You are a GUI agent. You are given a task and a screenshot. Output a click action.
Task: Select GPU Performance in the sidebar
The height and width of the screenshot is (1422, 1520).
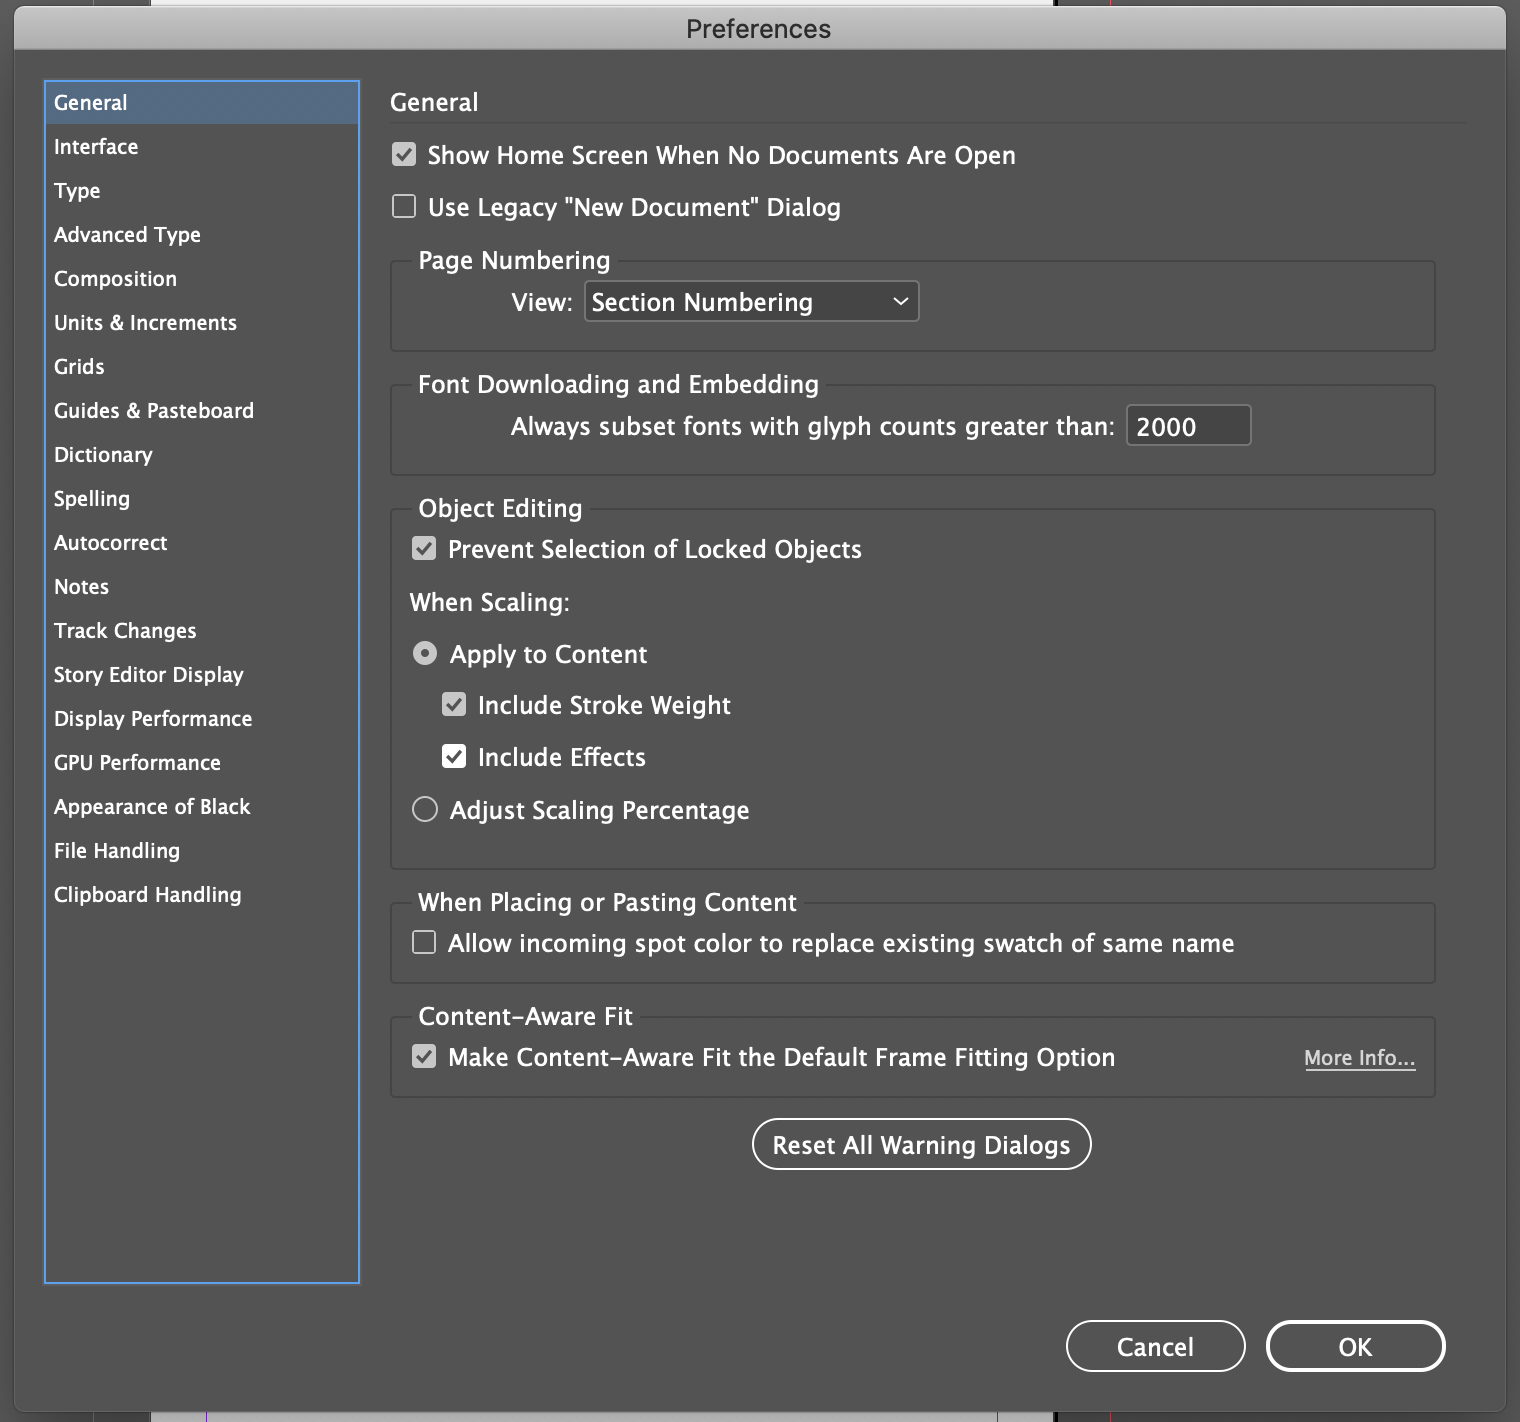[x=137, y=762]
